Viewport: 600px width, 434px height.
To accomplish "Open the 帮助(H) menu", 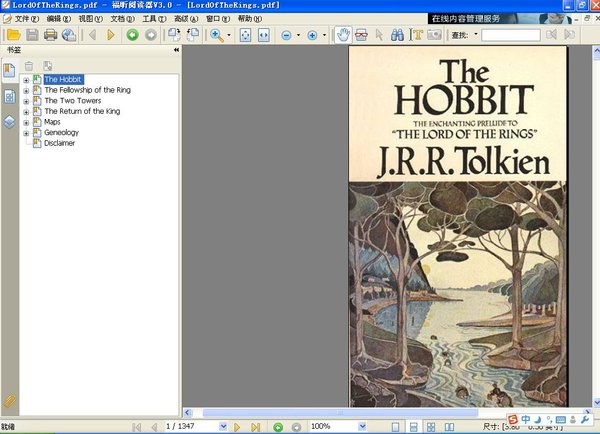I will pyautogui.click(x=251, y=19).
